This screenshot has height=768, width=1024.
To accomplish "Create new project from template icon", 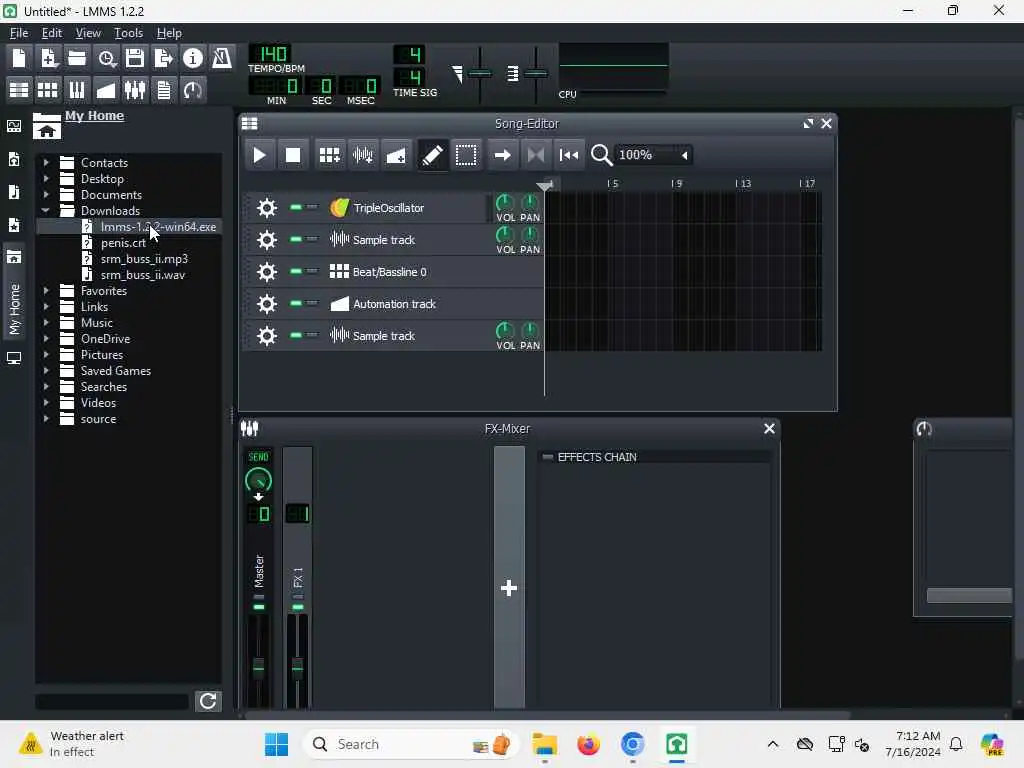I will click(48, 58).
